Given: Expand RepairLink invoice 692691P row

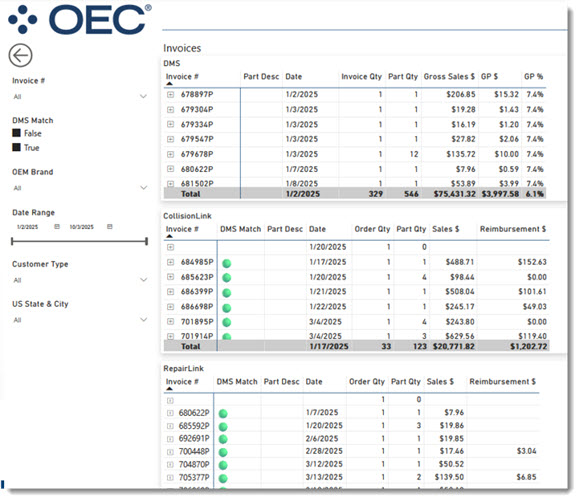Looking at the screenshot, I should 170,439.
